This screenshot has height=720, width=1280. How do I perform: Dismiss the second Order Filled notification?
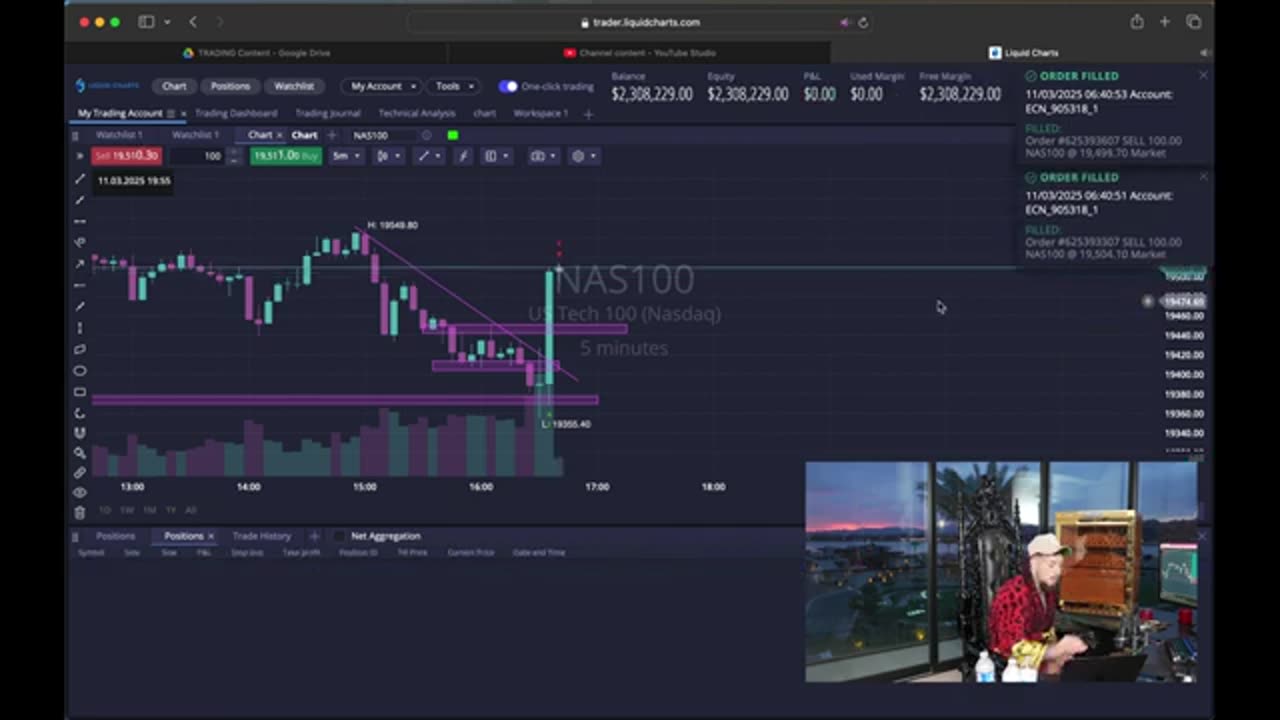coord(1203,177)
